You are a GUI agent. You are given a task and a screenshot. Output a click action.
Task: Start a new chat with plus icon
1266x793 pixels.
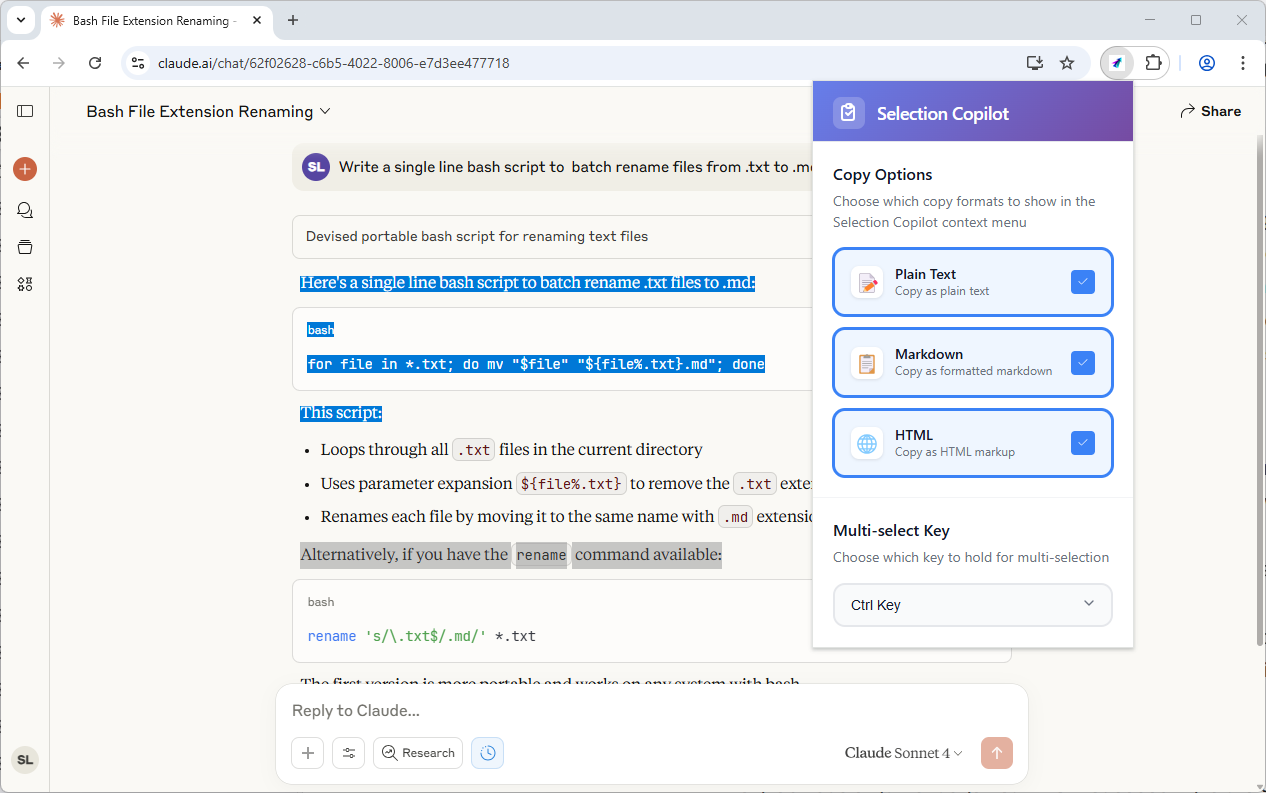click(x=25, y=169)
